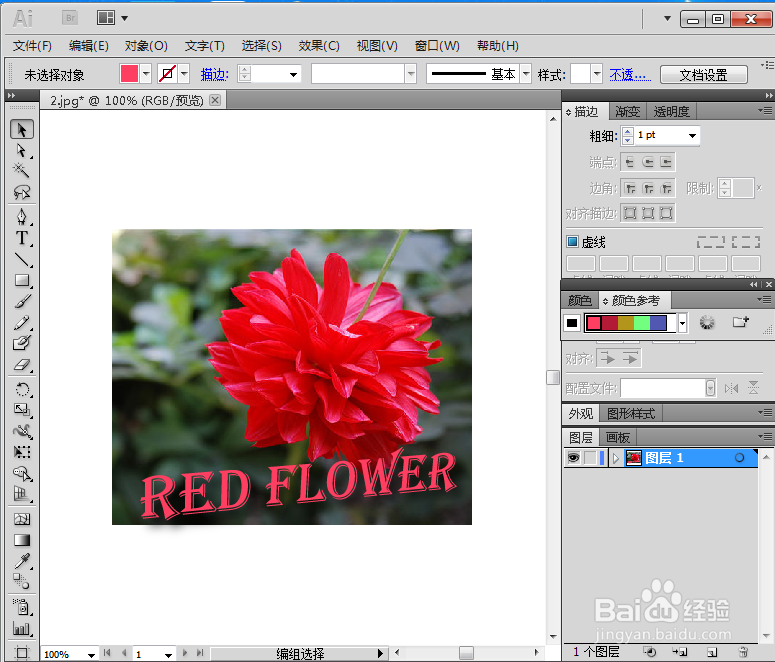Select the Warp tool
The image size is (775, 662).
tap(22, 431)
